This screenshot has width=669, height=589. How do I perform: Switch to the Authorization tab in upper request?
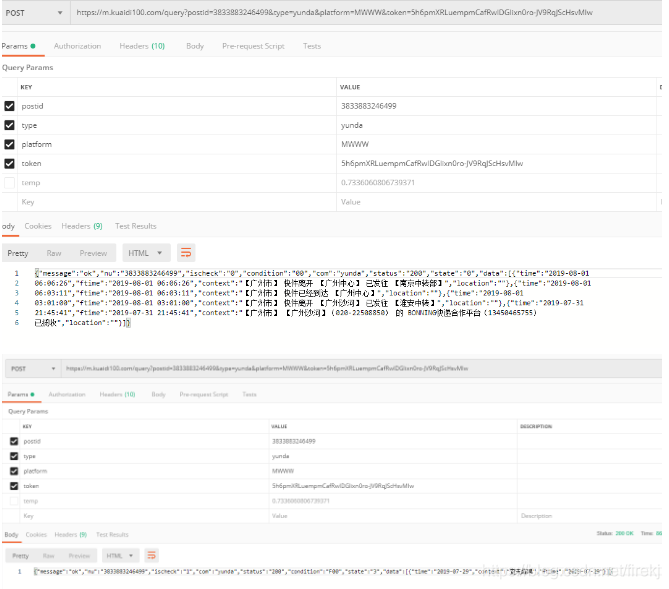pyautogui.click(x=78, y=46)
